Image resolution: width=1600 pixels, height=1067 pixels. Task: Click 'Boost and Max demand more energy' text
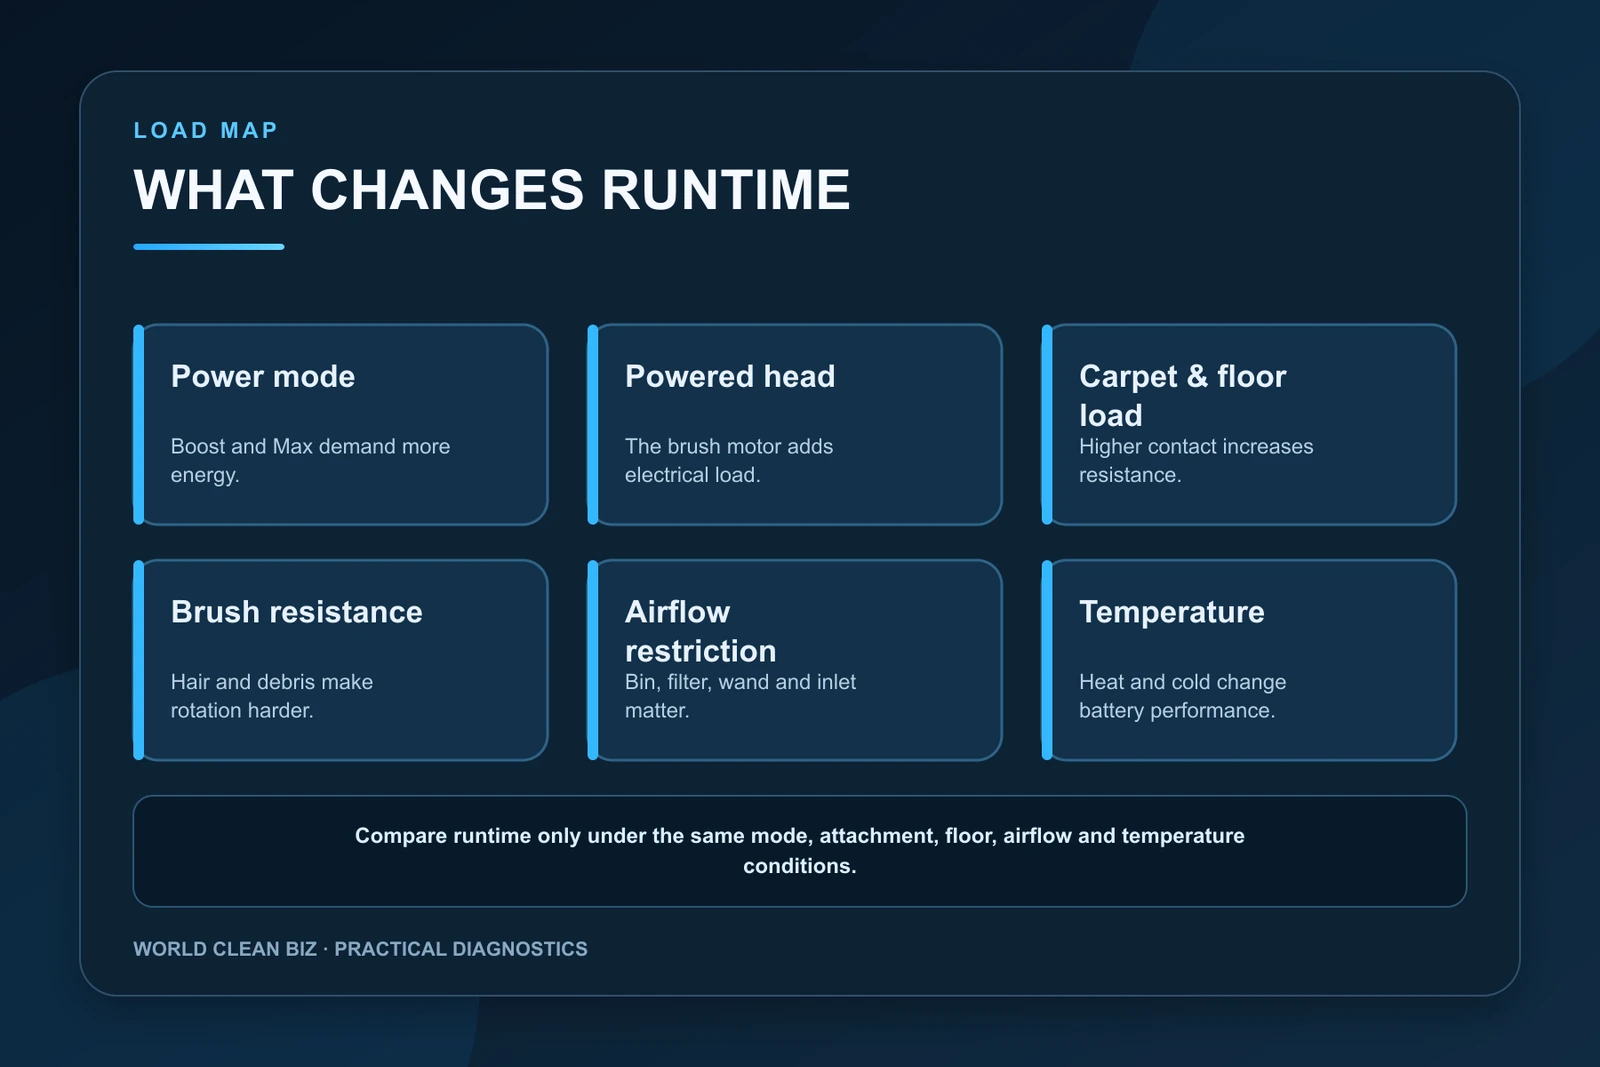click(x=311, y=460)
